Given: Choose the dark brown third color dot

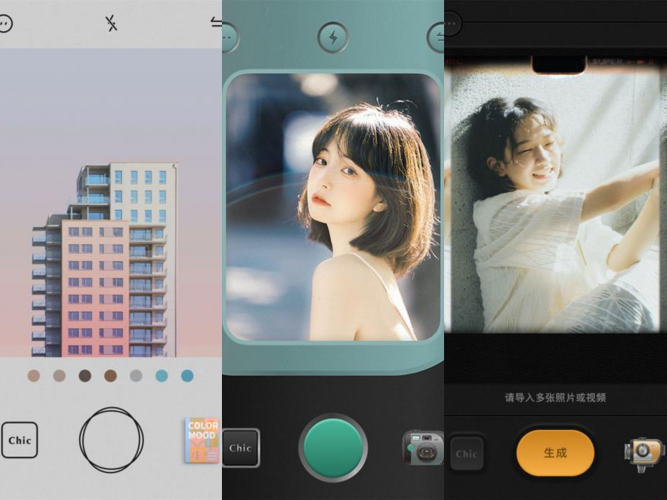Looking at the screenshot, I should (x=85, y=376).
